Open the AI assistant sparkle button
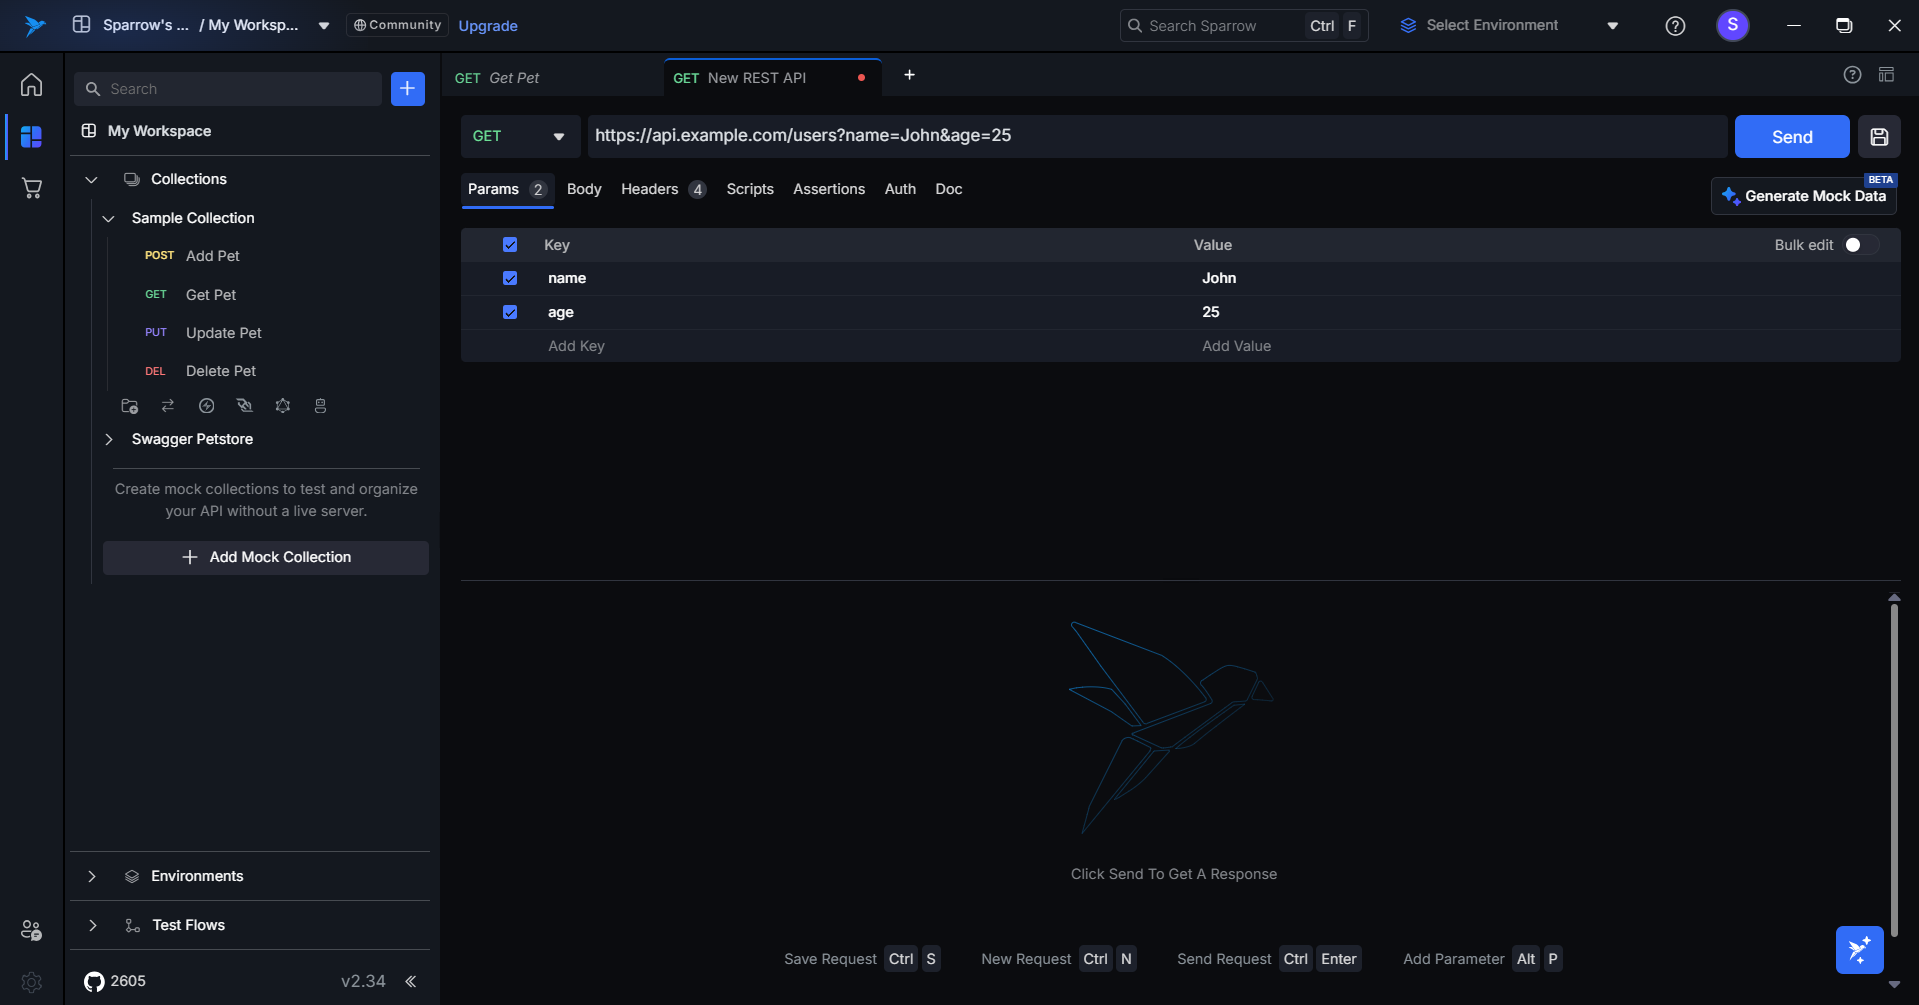This screenshot has width=1919, height=1005. tap(1859, 949)
